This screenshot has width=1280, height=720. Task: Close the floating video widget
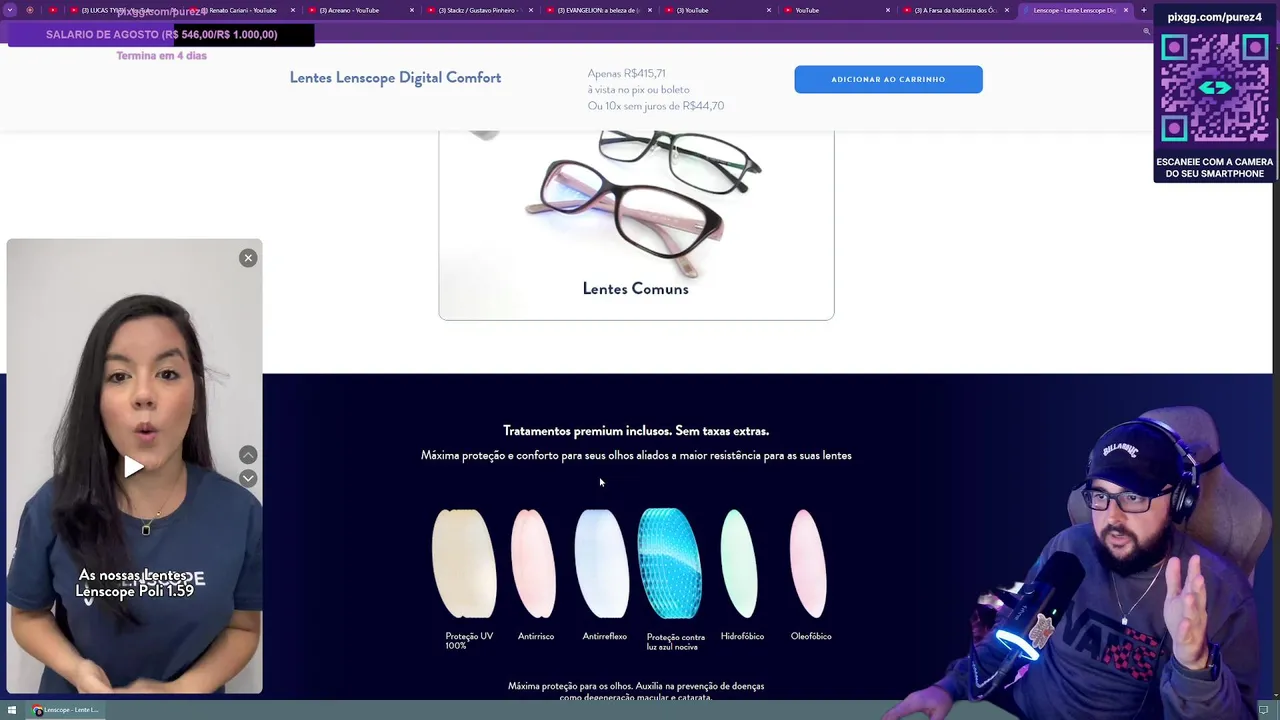coord(248,258)
